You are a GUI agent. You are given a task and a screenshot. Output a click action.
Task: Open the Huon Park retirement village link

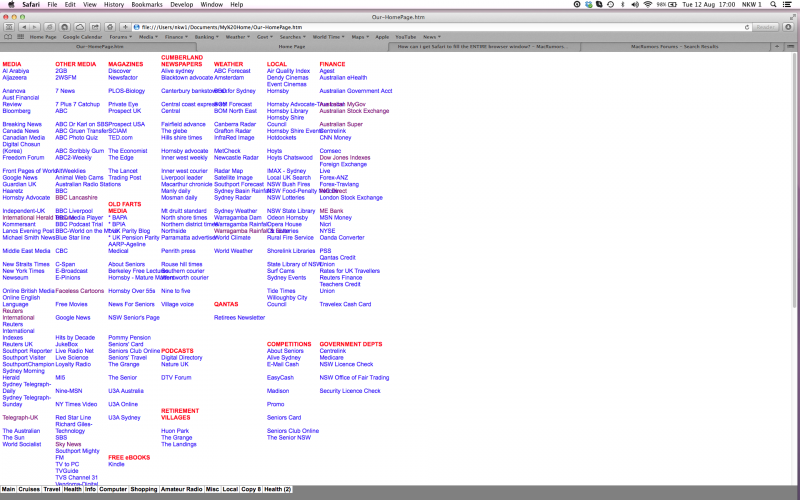point(175,431)
